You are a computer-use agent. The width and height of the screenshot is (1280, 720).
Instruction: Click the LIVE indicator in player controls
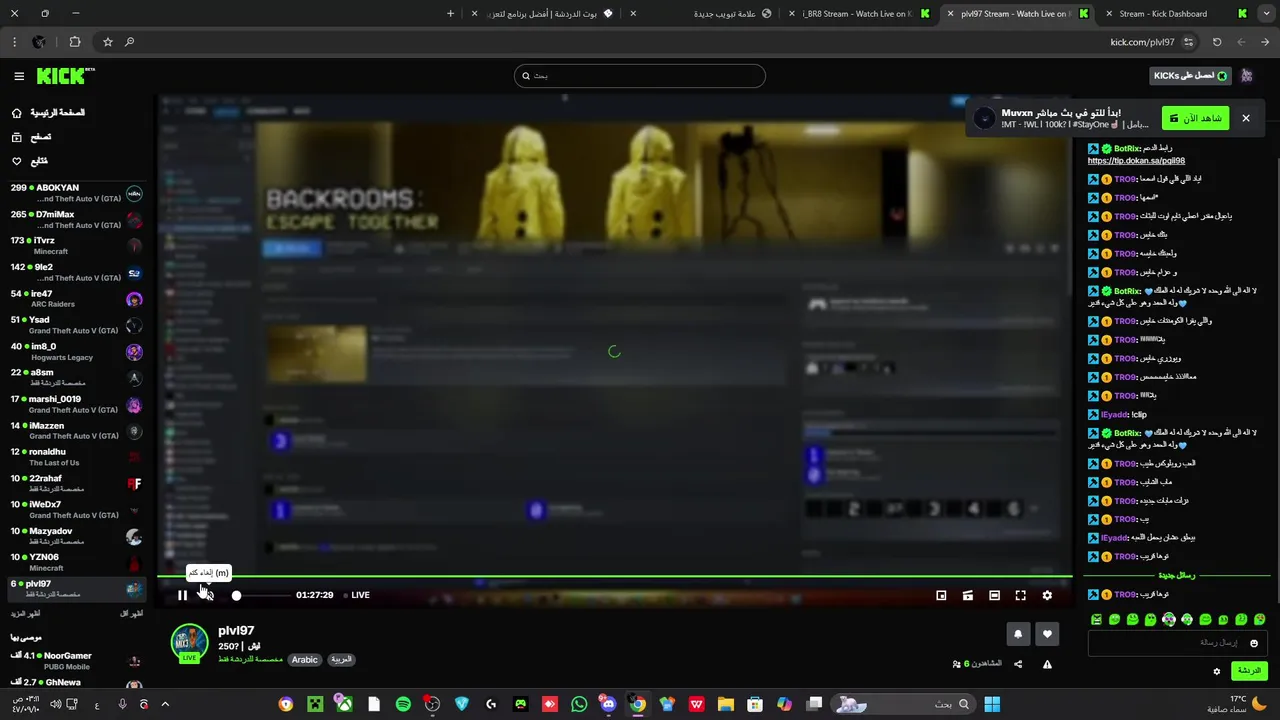click(x=357, y=595)
